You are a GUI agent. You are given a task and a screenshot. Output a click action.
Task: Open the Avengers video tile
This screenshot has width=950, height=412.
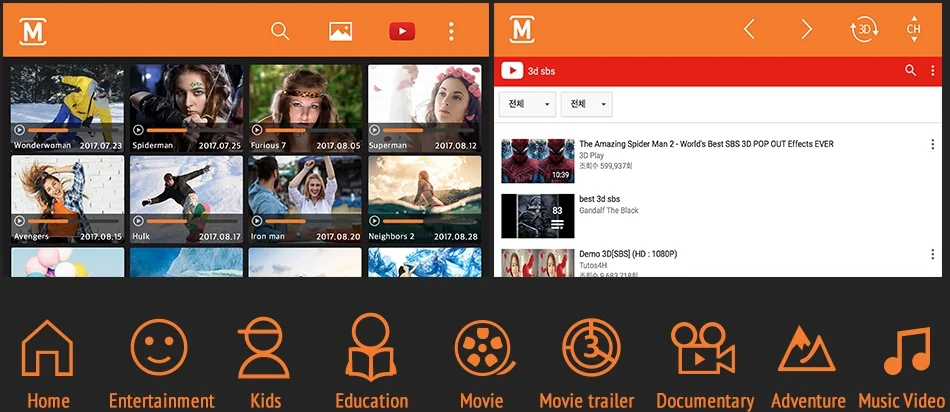coord(67,199)
